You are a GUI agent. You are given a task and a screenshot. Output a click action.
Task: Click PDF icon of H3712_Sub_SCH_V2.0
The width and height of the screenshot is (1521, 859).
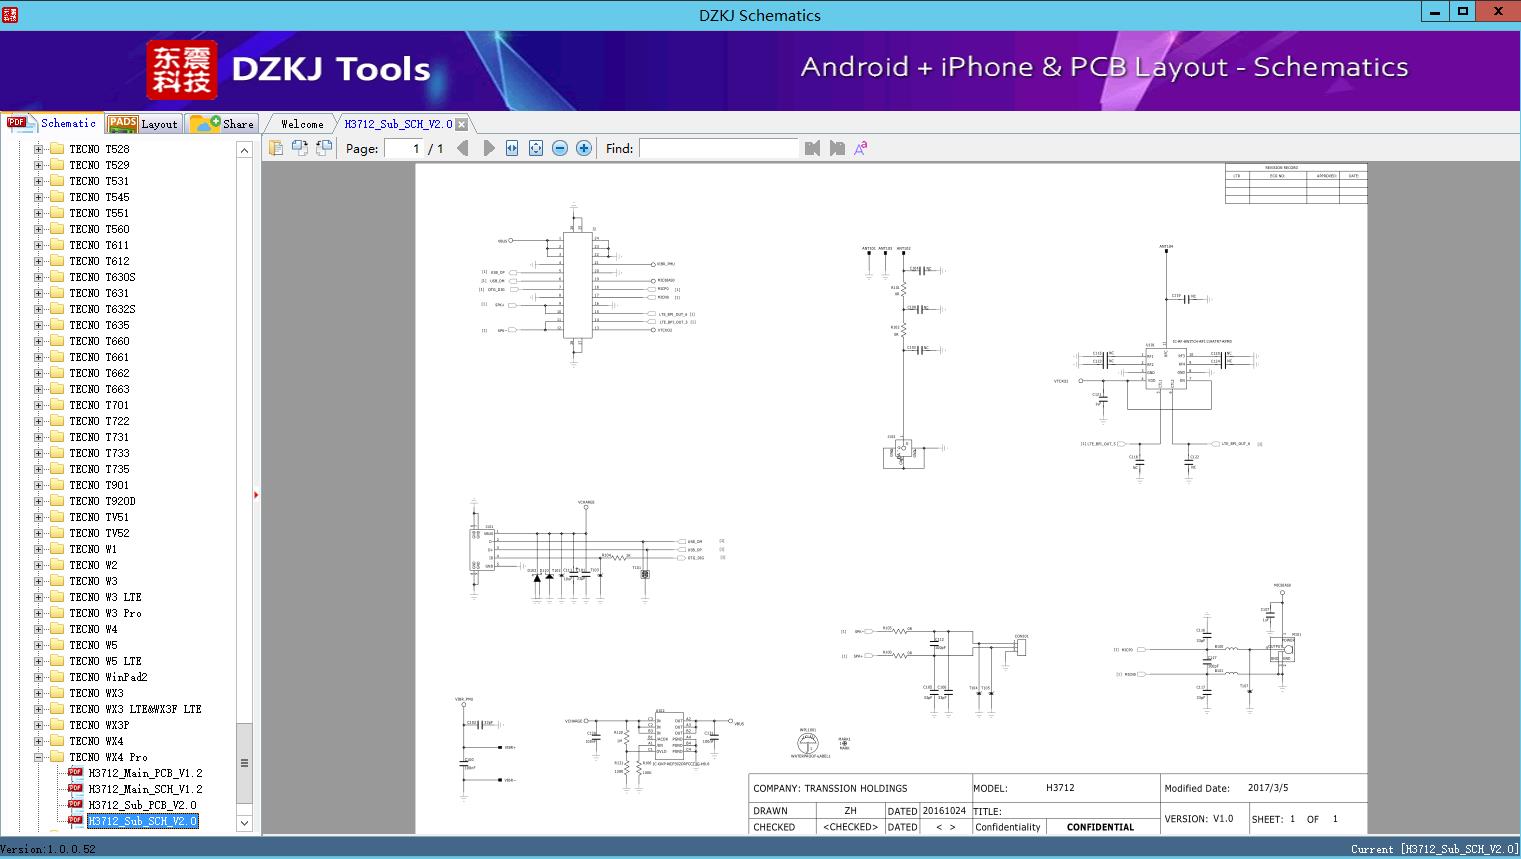coord(75,821)
